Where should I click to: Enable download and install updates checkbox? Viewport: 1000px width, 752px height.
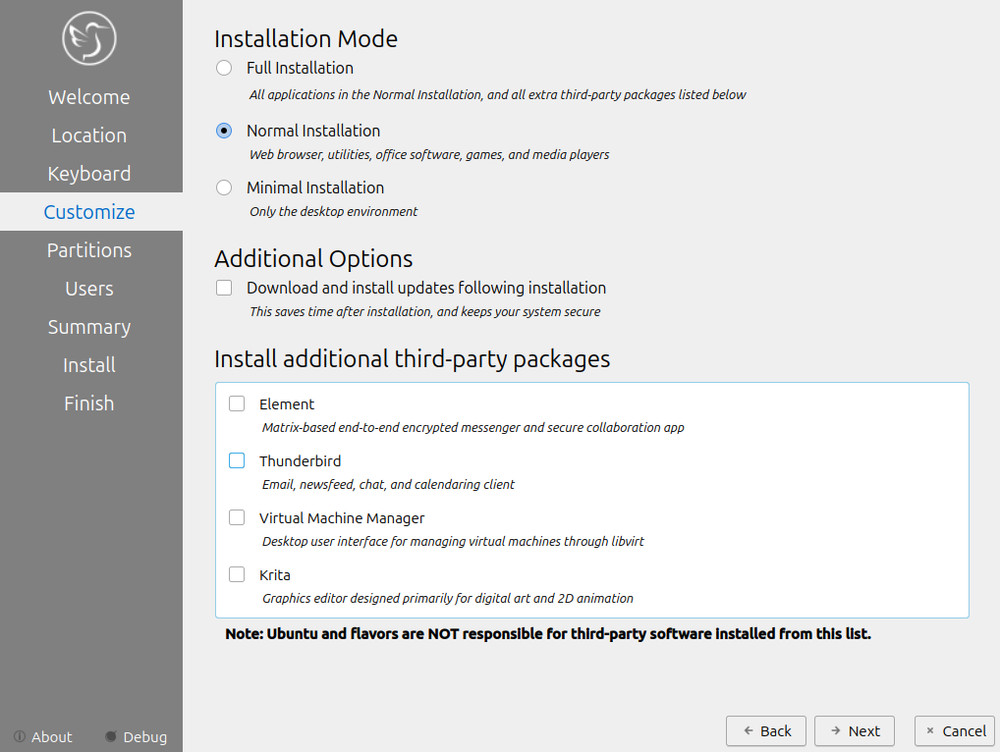pyautogui.click(x=225, y=288)
